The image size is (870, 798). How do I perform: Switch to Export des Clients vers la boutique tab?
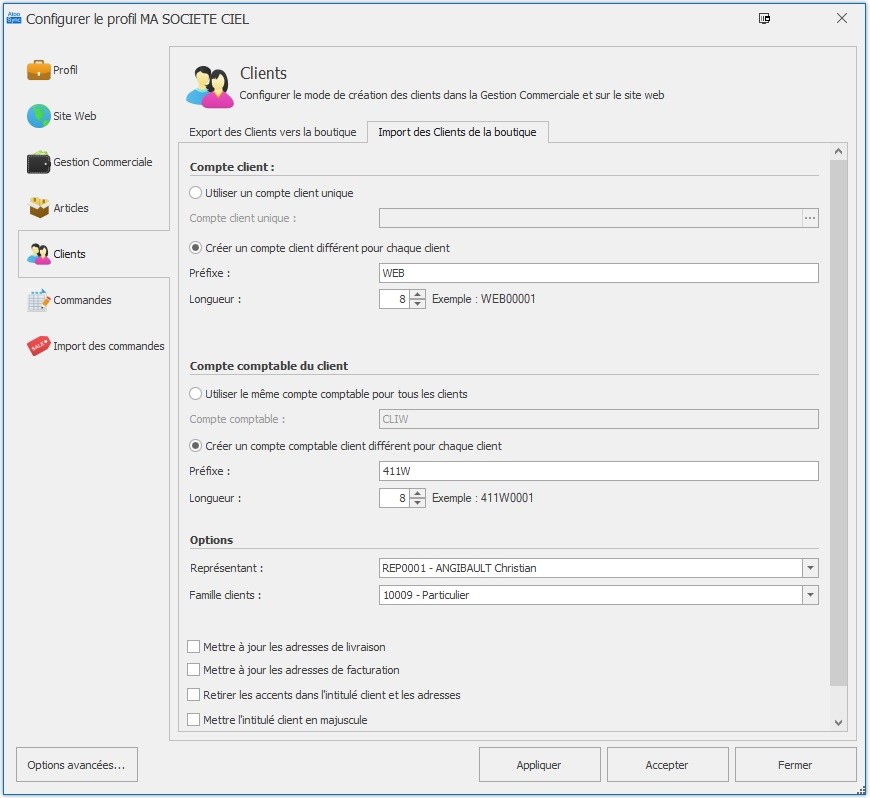click(x=272, y=132)
